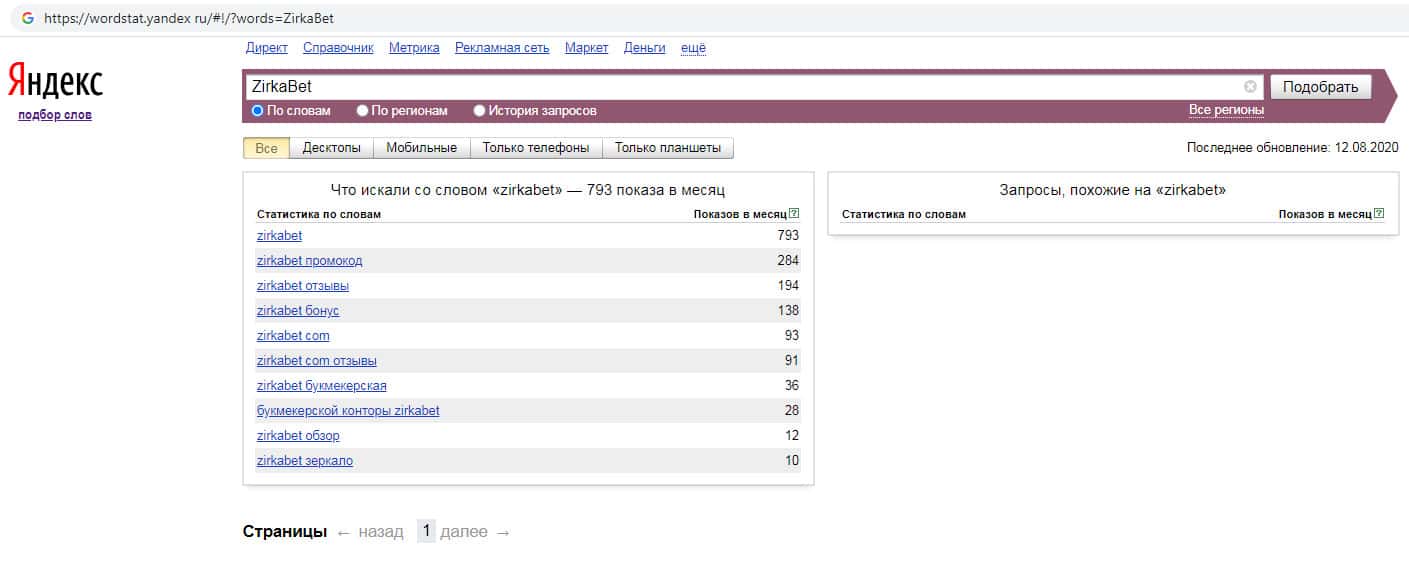
Task: Click the "подбор слов" link under the logo
Action: (55, 115)
